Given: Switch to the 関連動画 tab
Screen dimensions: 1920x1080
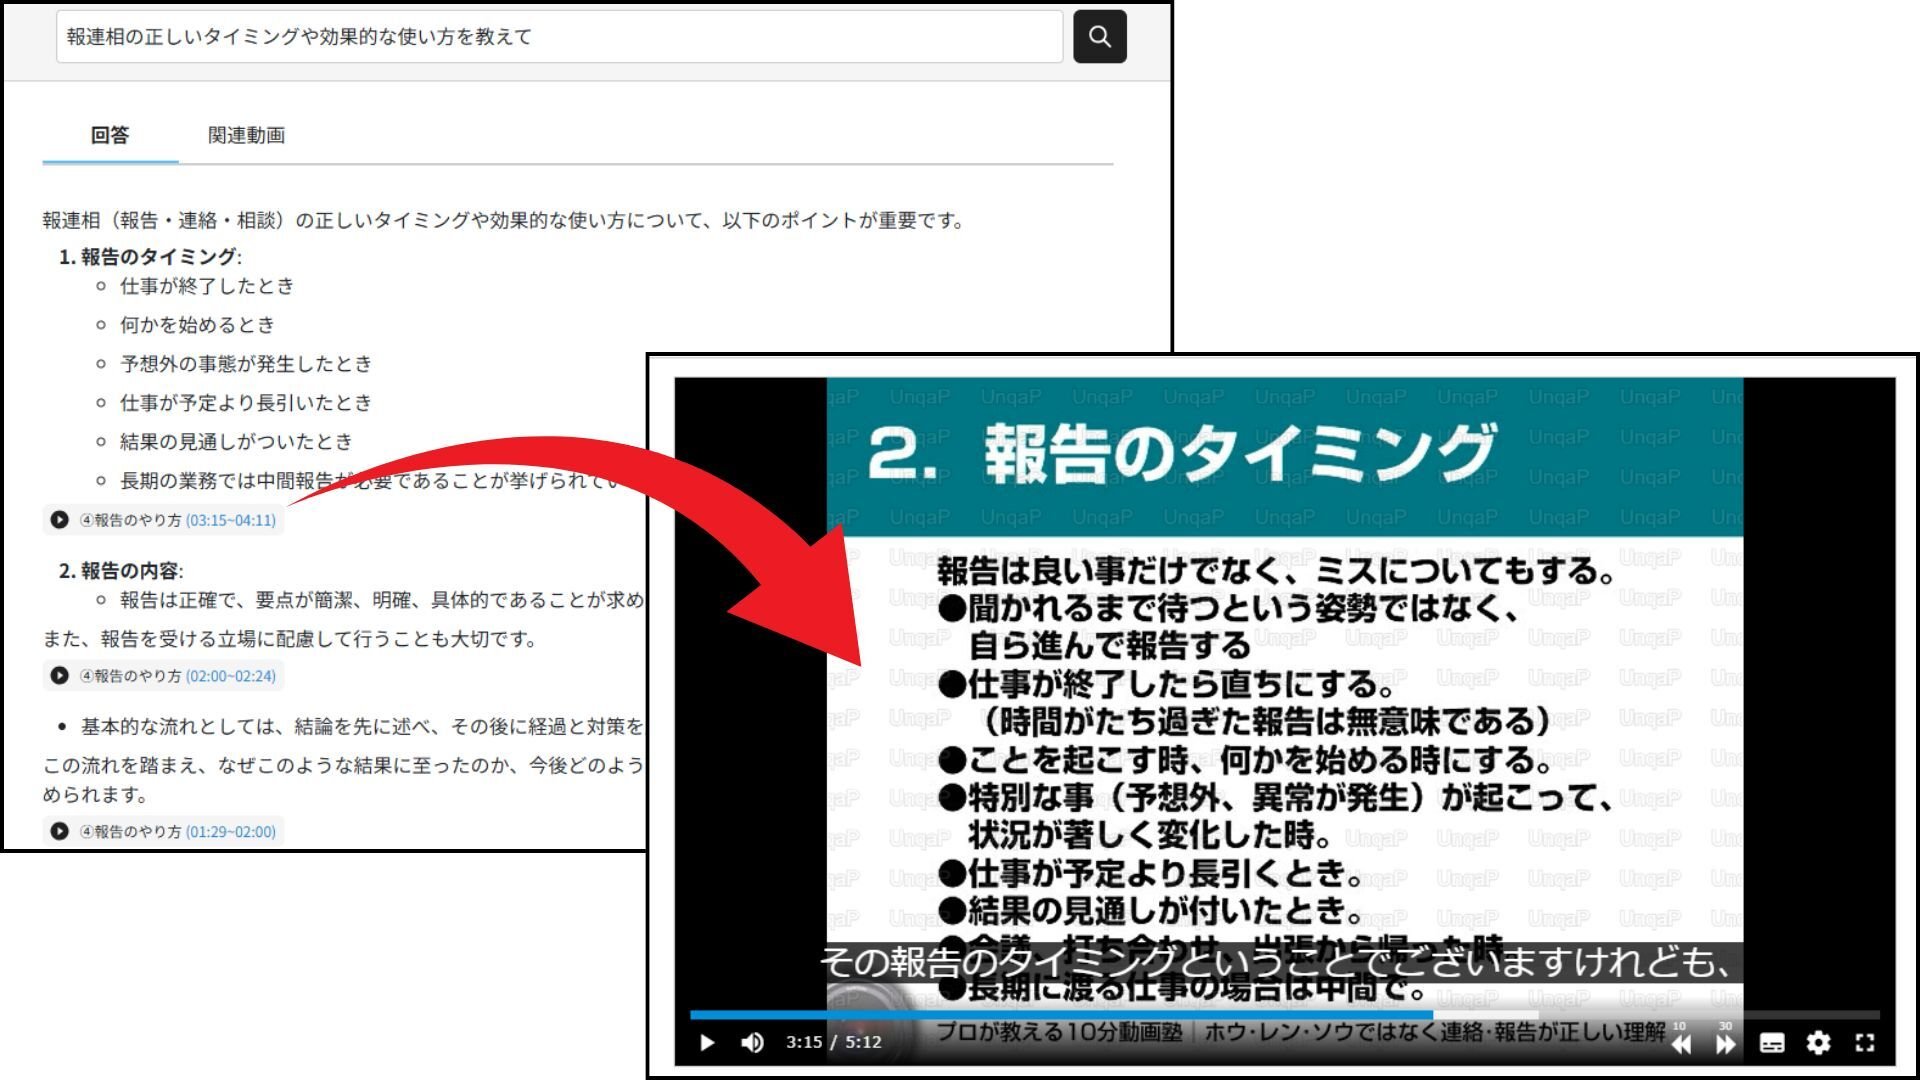Looking at the screenshot, I should click(x=246, y=135).
